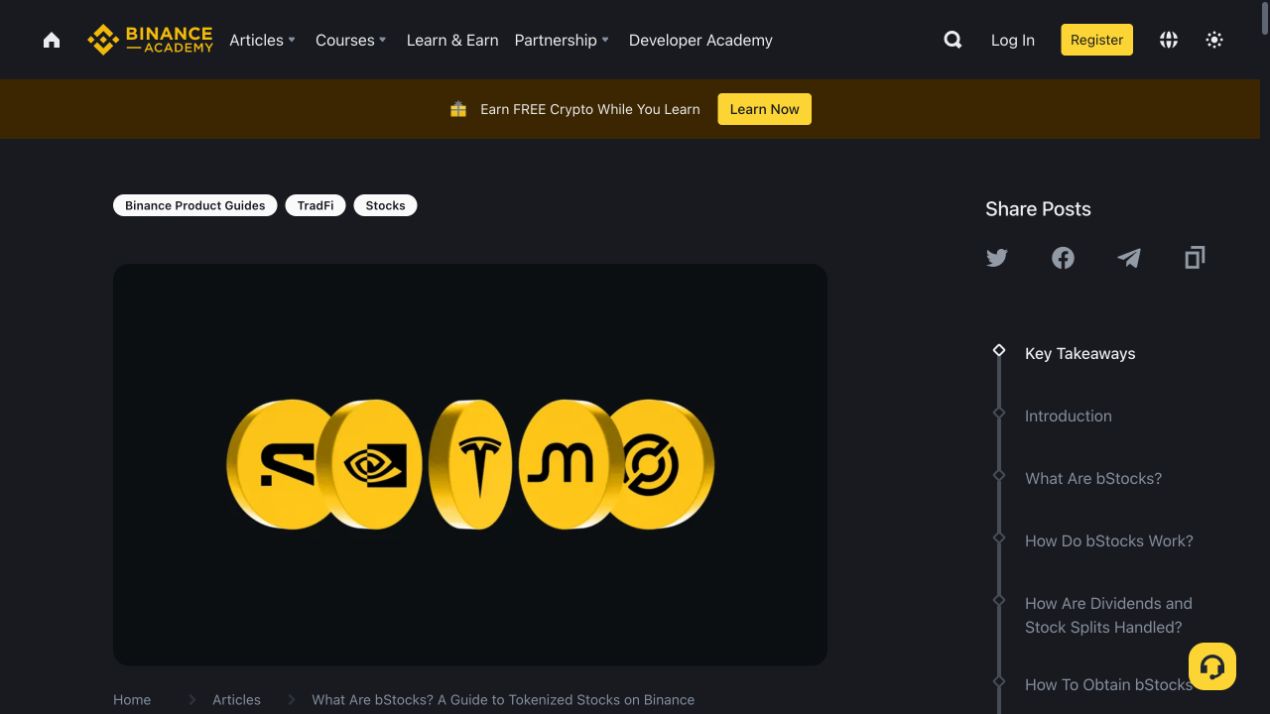Jump to the Introduction section

1068,416
